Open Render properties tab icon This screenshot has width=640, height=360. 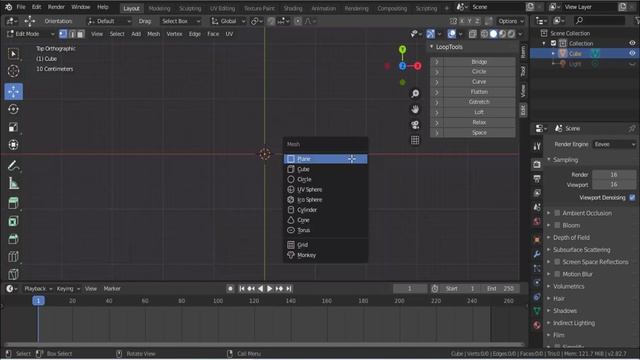point(537,164)
